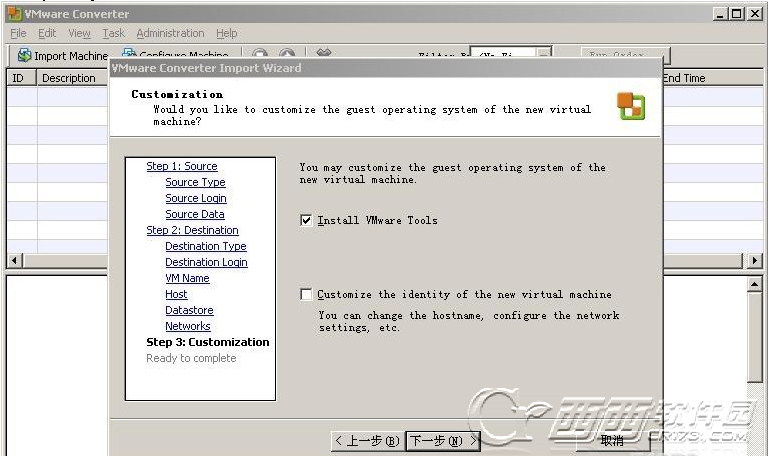Image resolution: width=768 pixels, height=456 pixels.
Task: Click the End Time column header
Action: coord(711,78)
